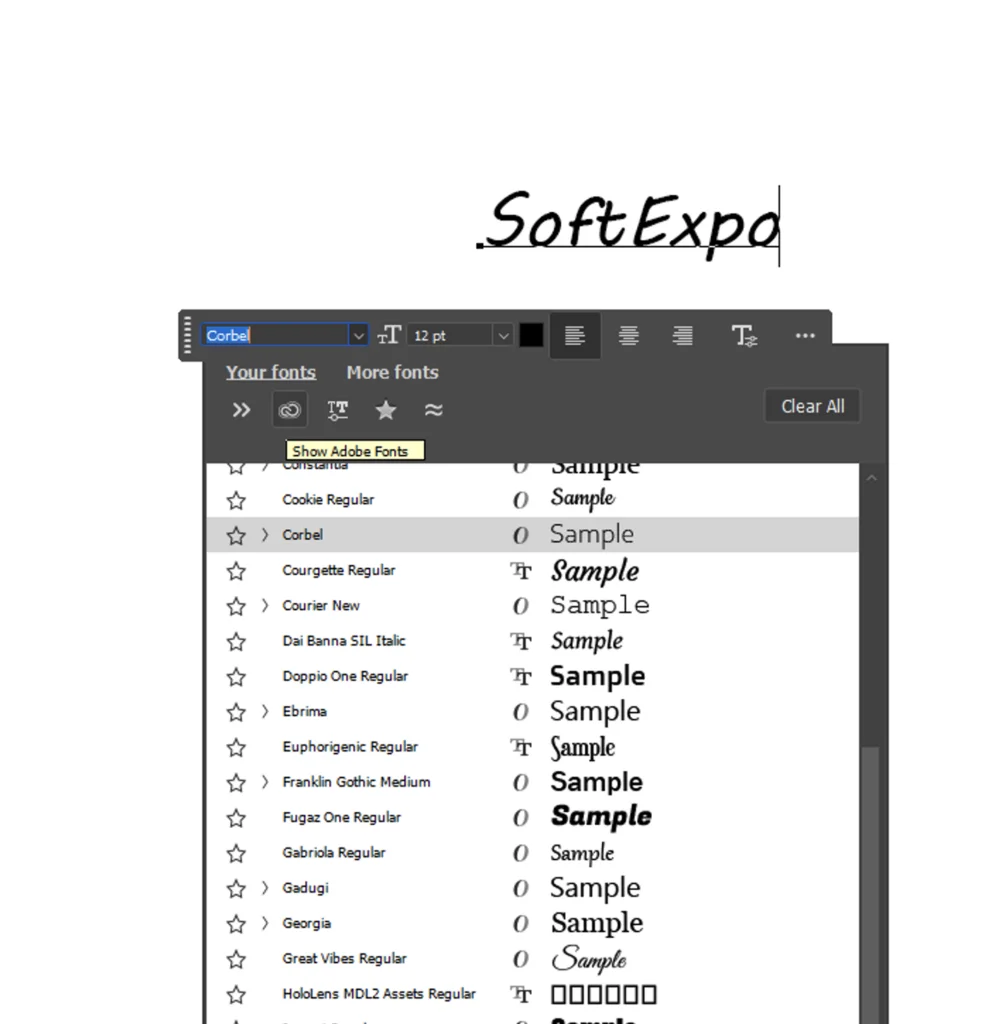Expand the font filter options double-arrow icon

240,409
